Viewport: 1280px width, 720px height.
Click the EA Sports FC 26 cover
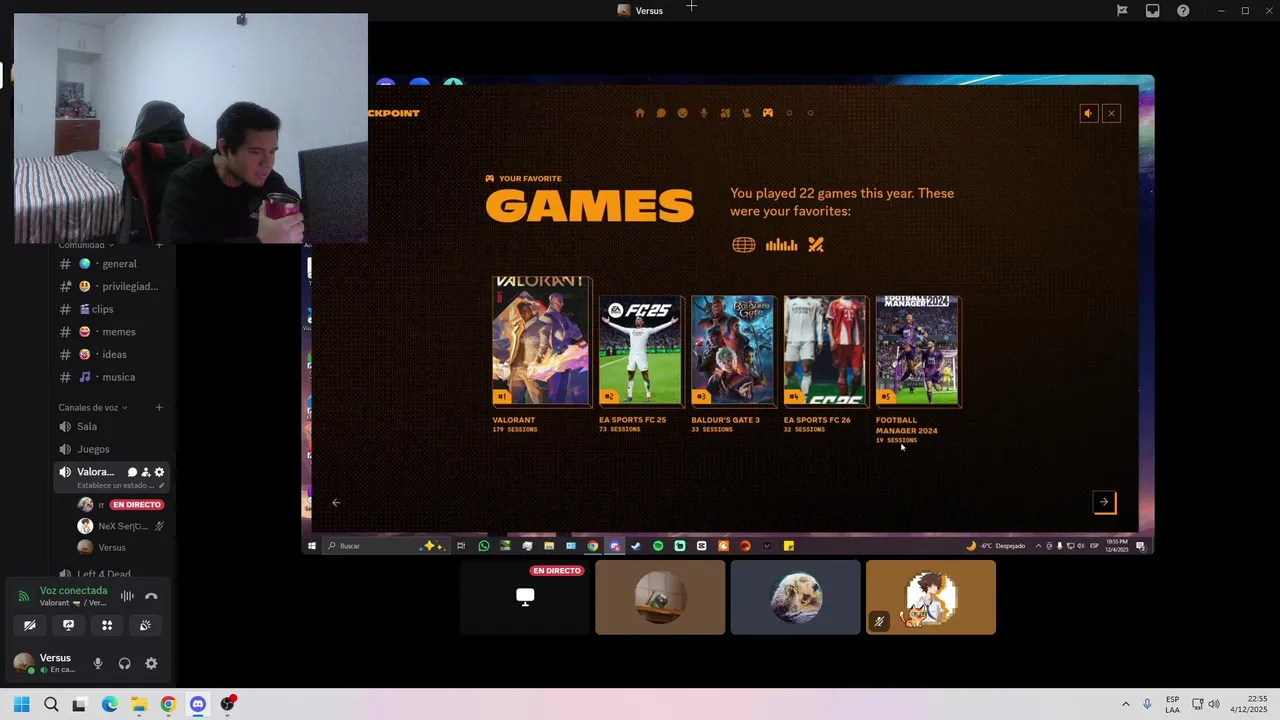point(825,351)
